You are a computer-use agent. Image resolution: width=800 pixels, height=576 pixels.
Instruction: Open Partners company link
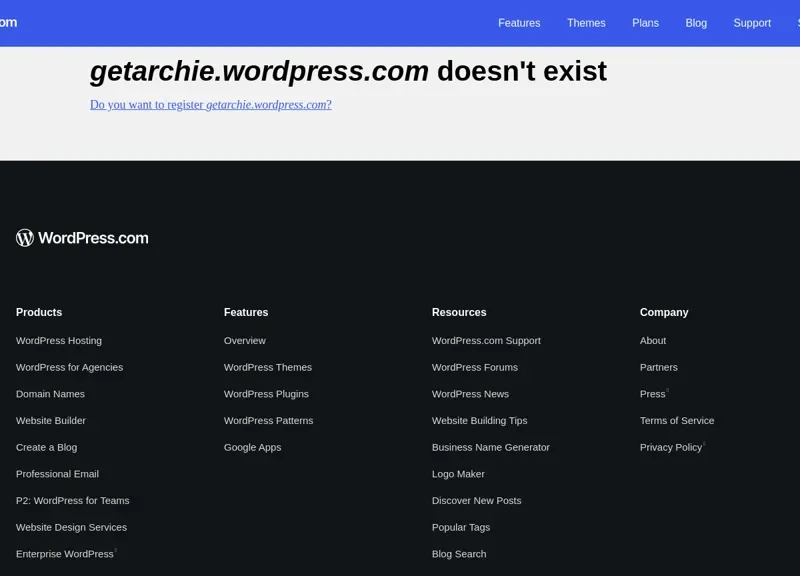659,367
